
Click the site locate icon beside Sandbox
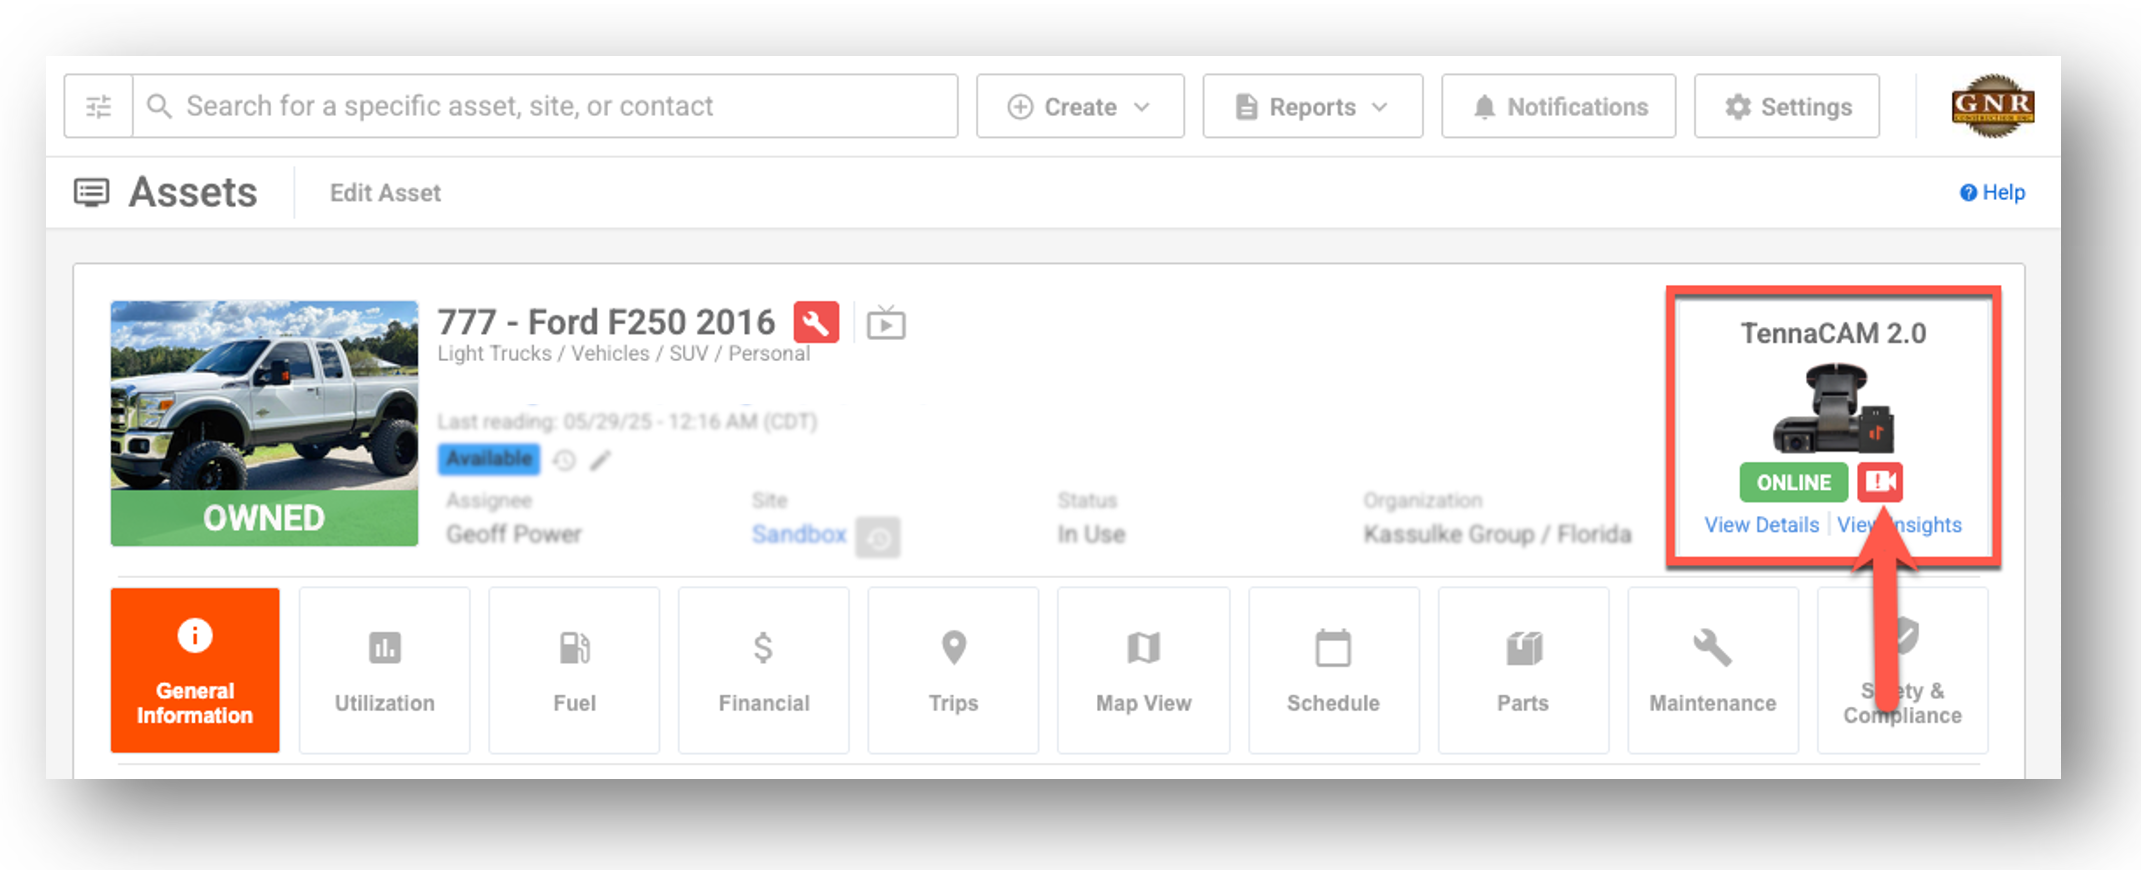point(878,537)
